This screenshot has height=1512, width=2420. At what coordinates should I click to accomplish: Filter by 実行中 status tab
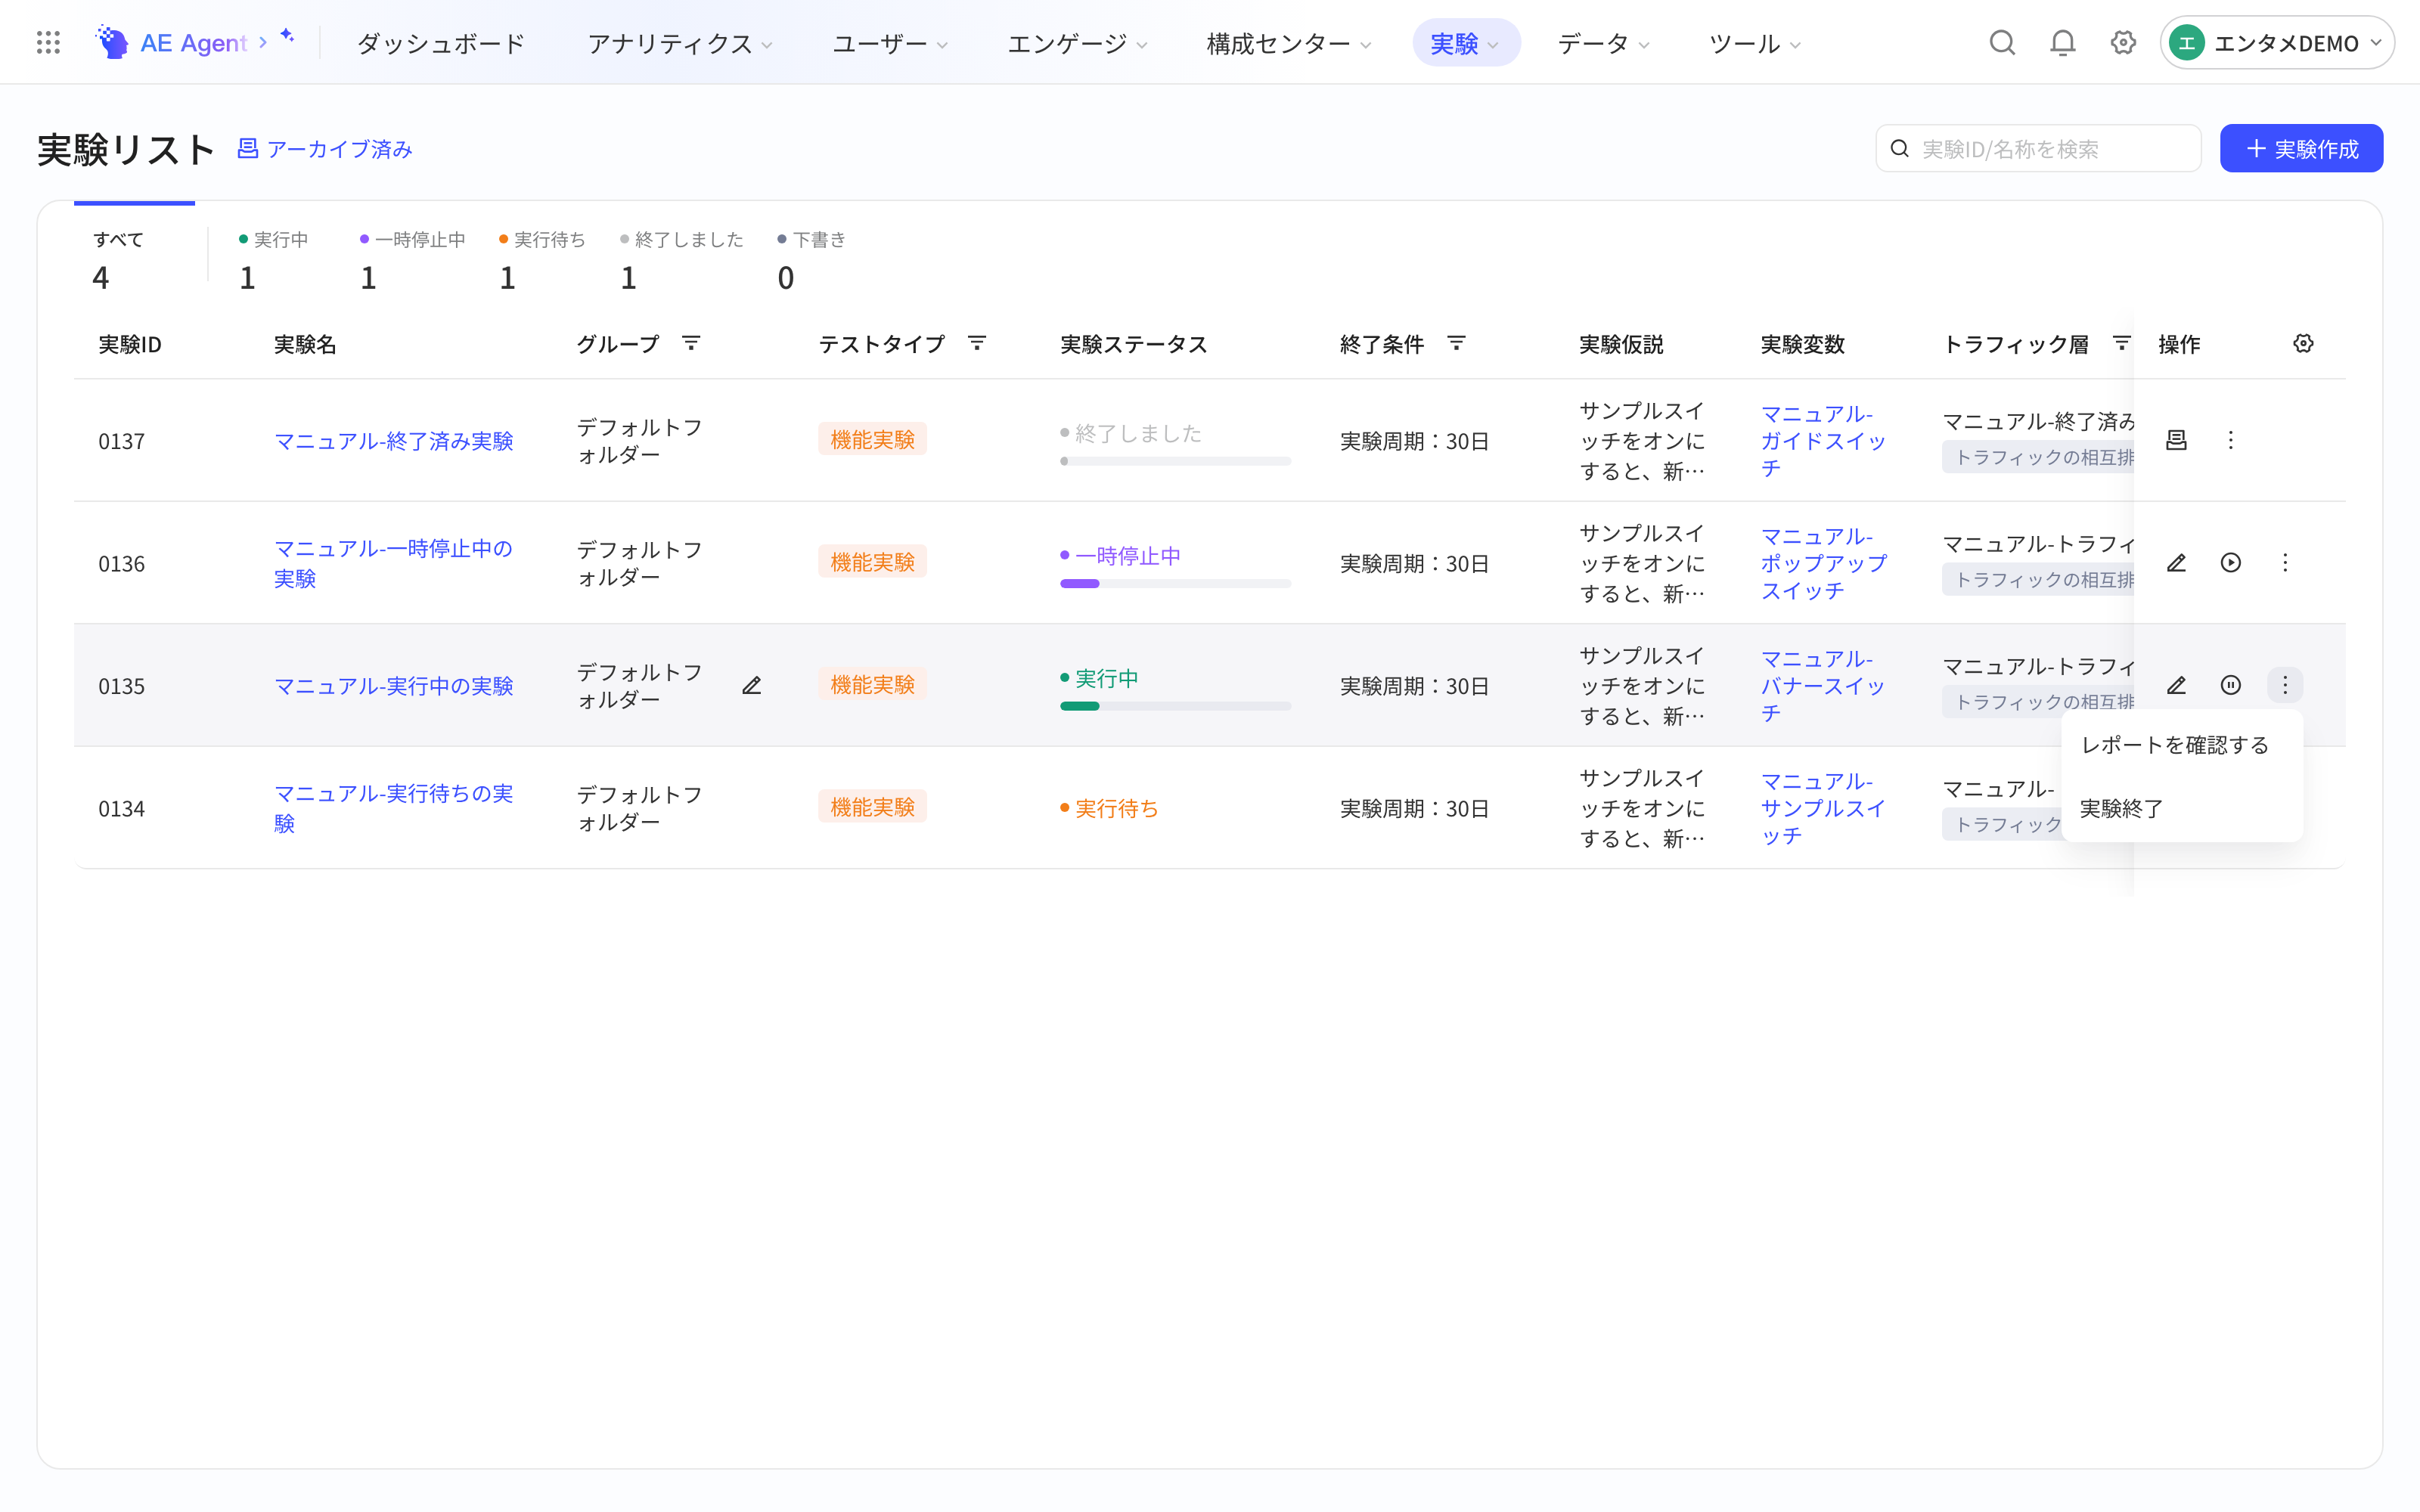point(273,260)
